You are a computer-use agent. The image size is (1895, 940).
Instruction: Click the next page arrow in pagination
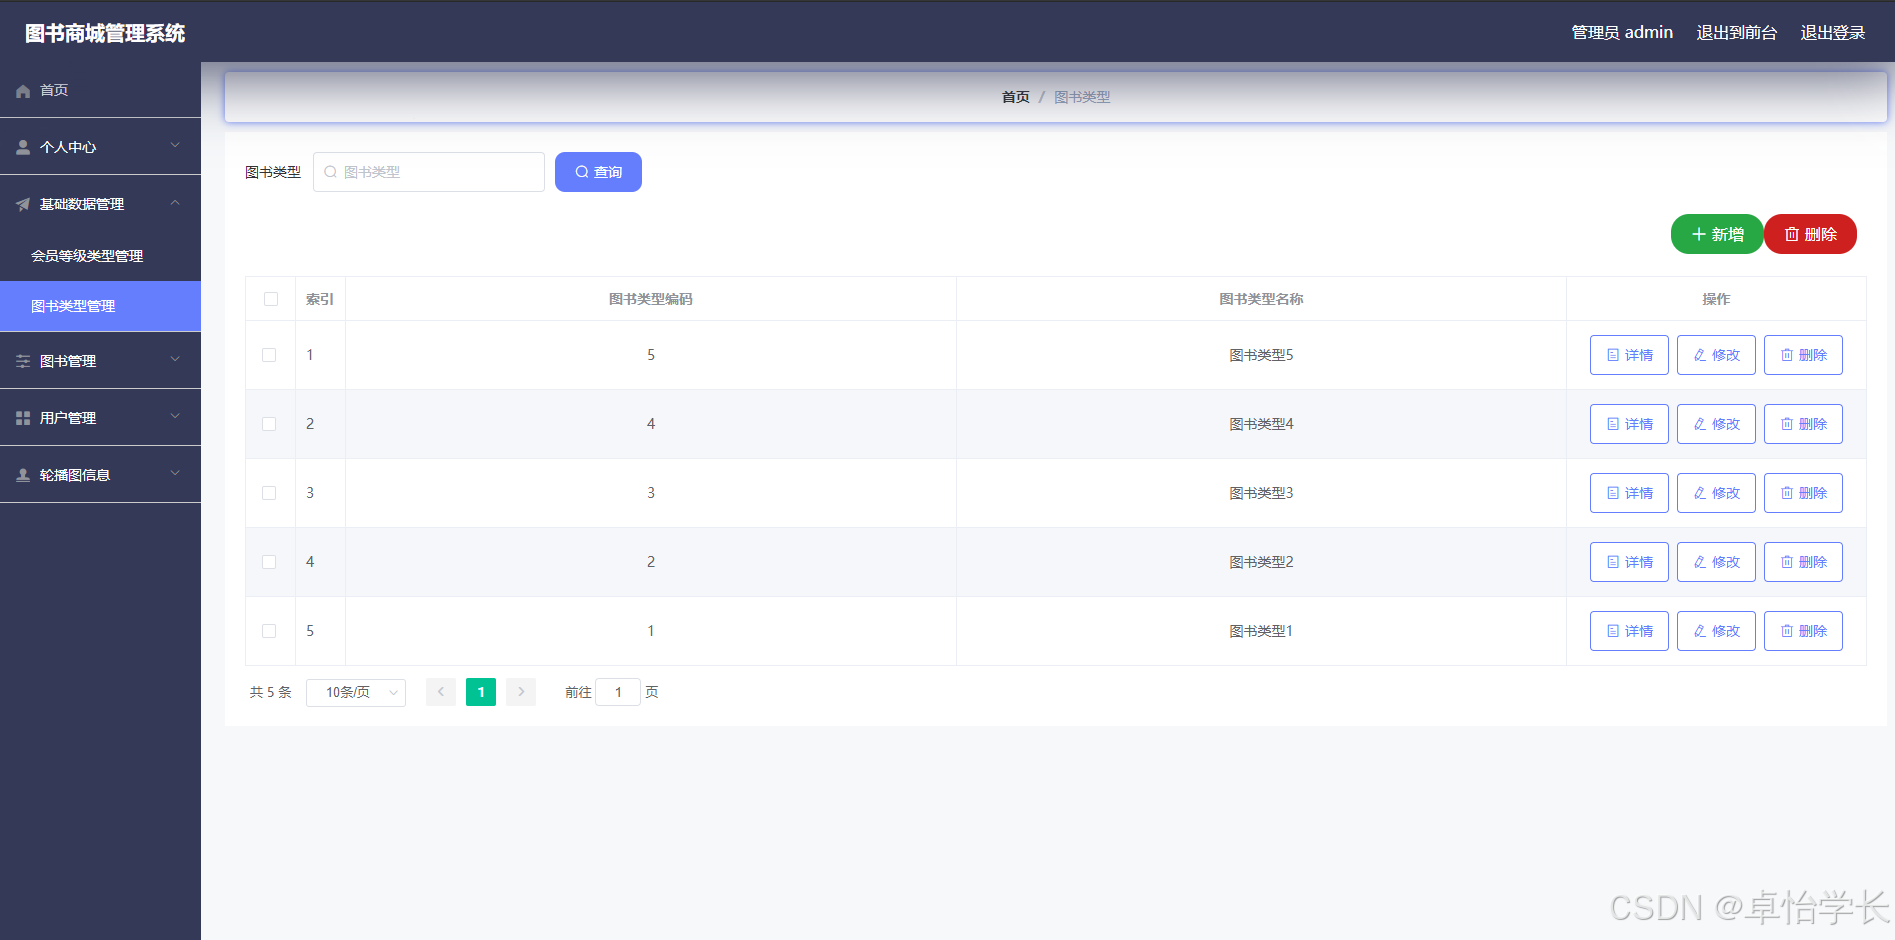521,692
